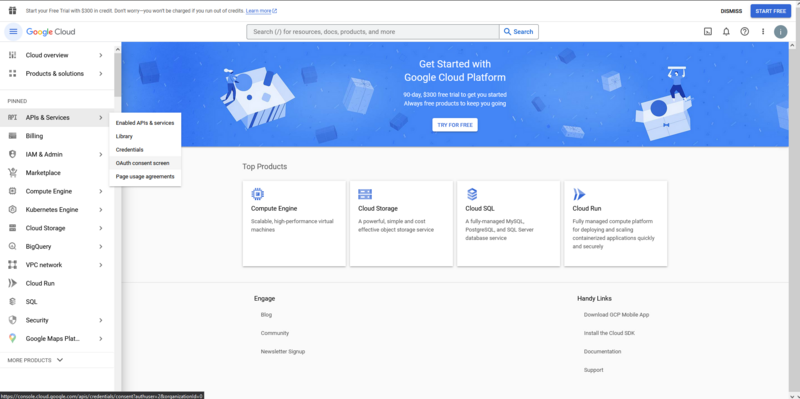Image resolution: width=800 pixels, height=399 pixels.
Task: Expand the Kubernetes Engine chevron
Action: 101,209
